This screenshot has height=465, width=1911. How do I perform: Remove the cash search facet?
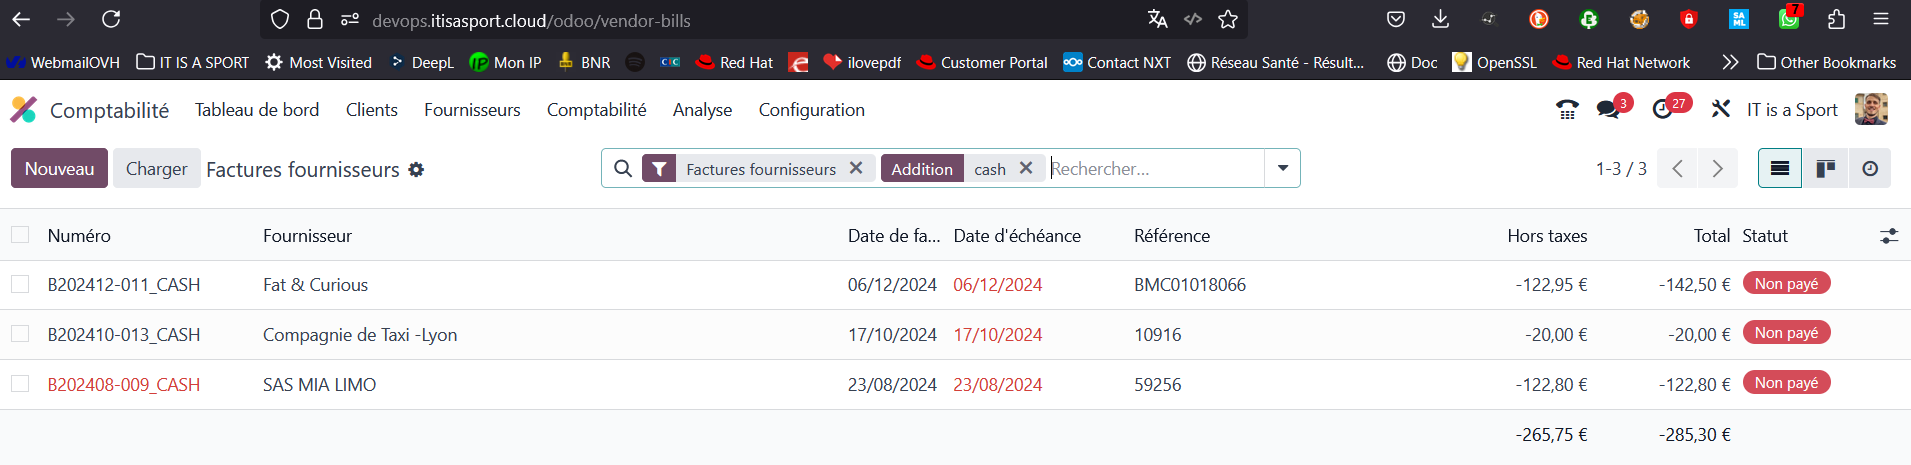pos(1026,169)
